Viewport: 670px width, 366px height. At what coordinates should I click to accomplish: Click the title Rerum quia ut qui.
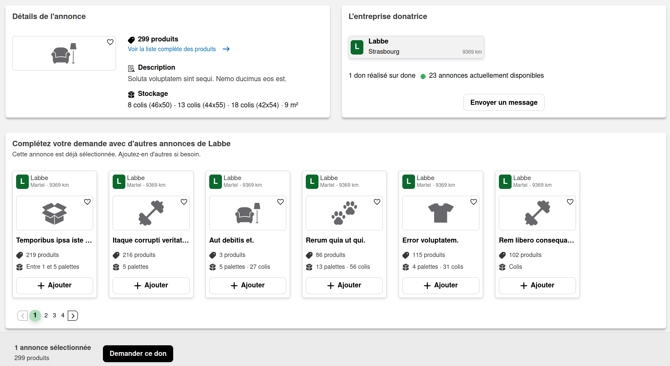(335, 240)
